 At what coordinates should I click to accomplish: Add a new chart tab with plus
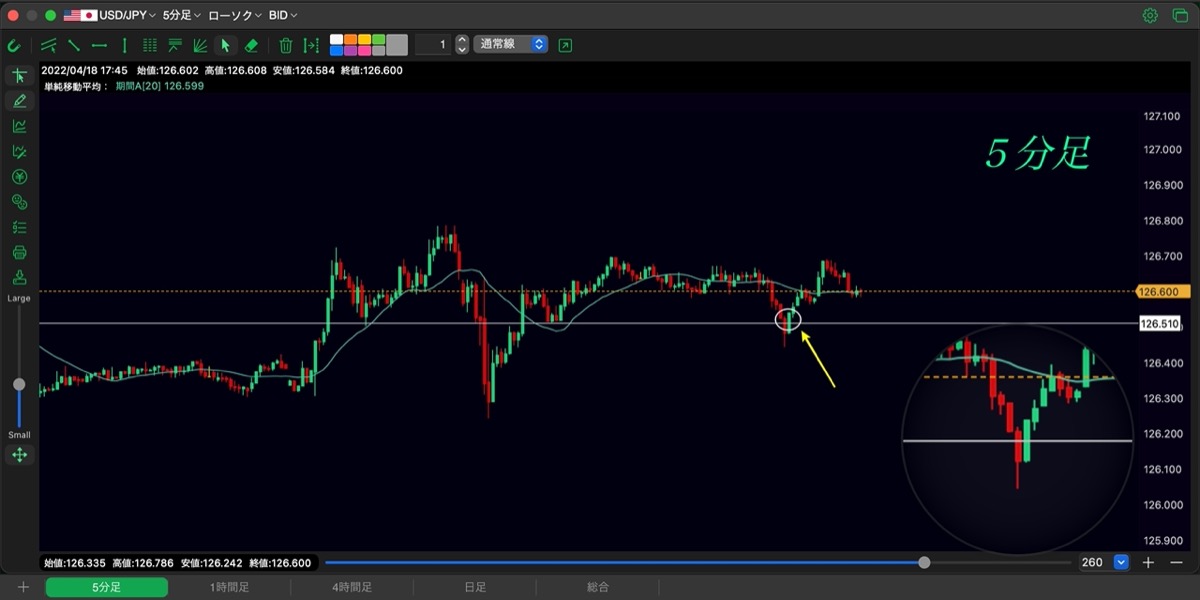click(x=22, y=587)
